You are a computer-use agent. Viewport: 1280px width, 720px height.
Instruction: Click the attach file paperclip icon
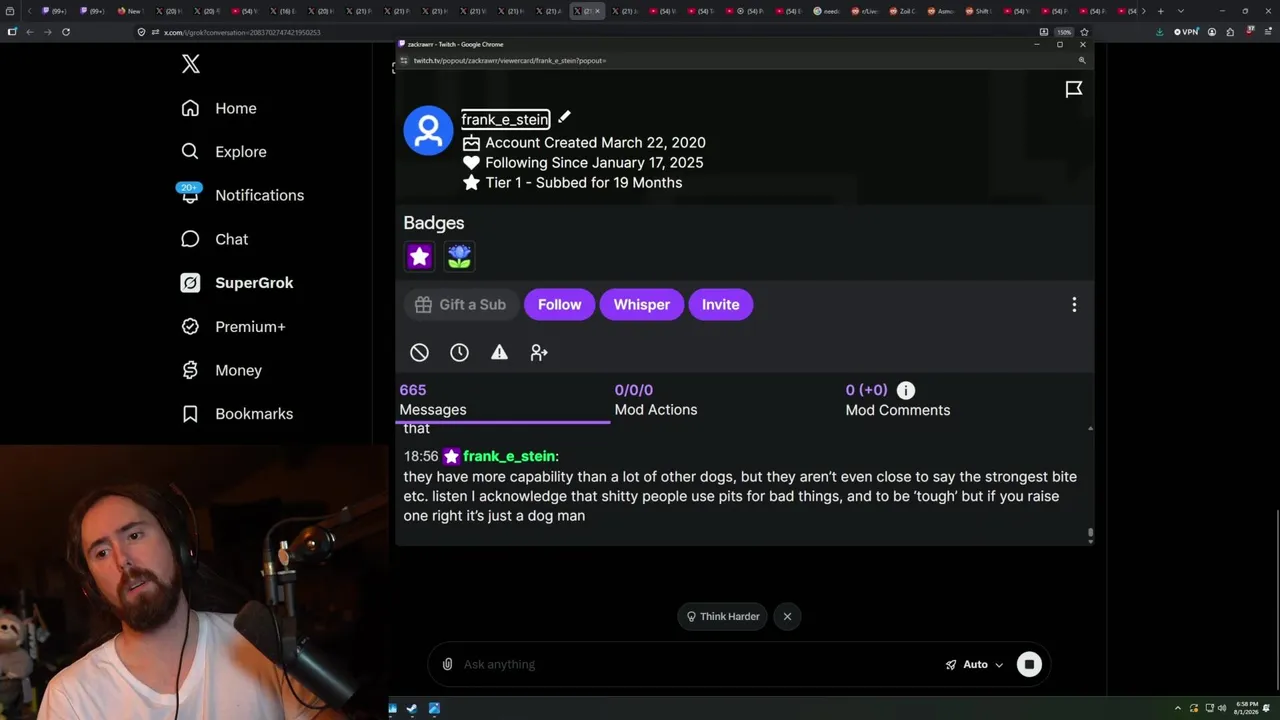click(448, 665)
